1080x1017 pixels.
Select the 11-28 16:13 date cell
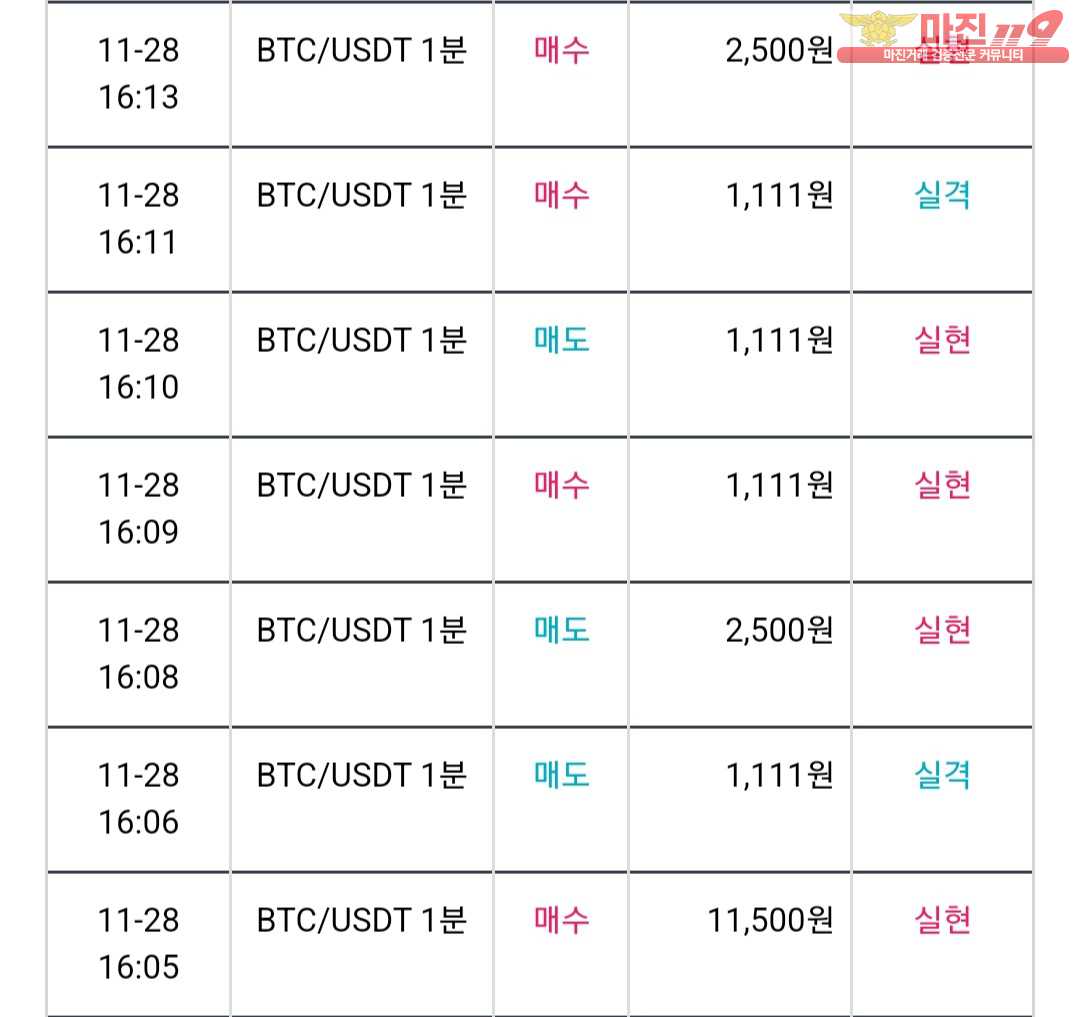click(138, 74)
